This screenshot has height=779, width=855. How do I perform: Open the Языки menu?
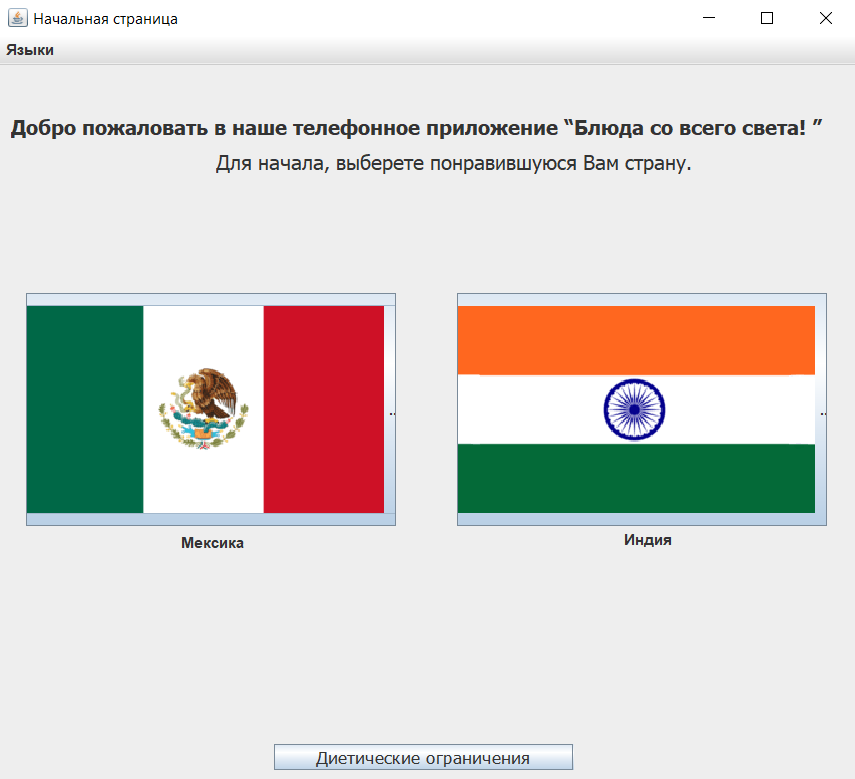coord(30,50)
